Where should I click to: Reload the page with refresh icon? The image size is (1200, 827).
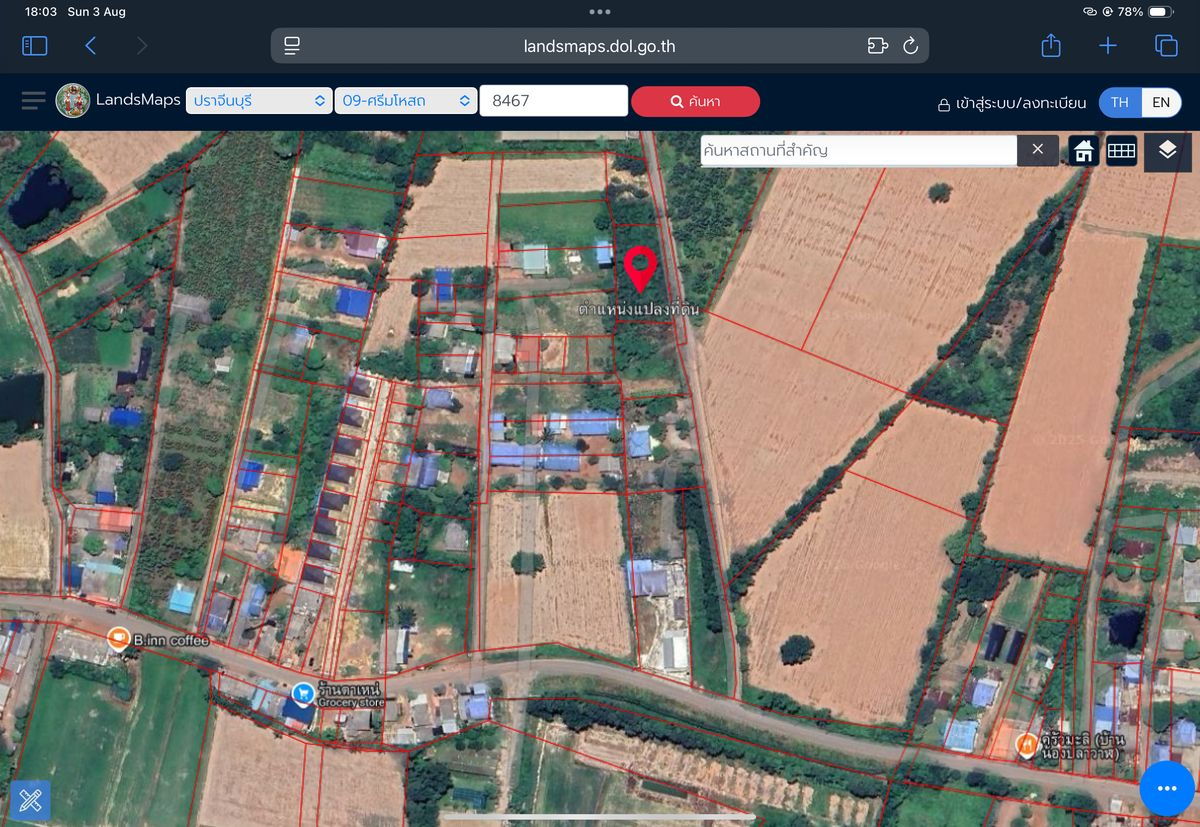(x=910, y=46)
